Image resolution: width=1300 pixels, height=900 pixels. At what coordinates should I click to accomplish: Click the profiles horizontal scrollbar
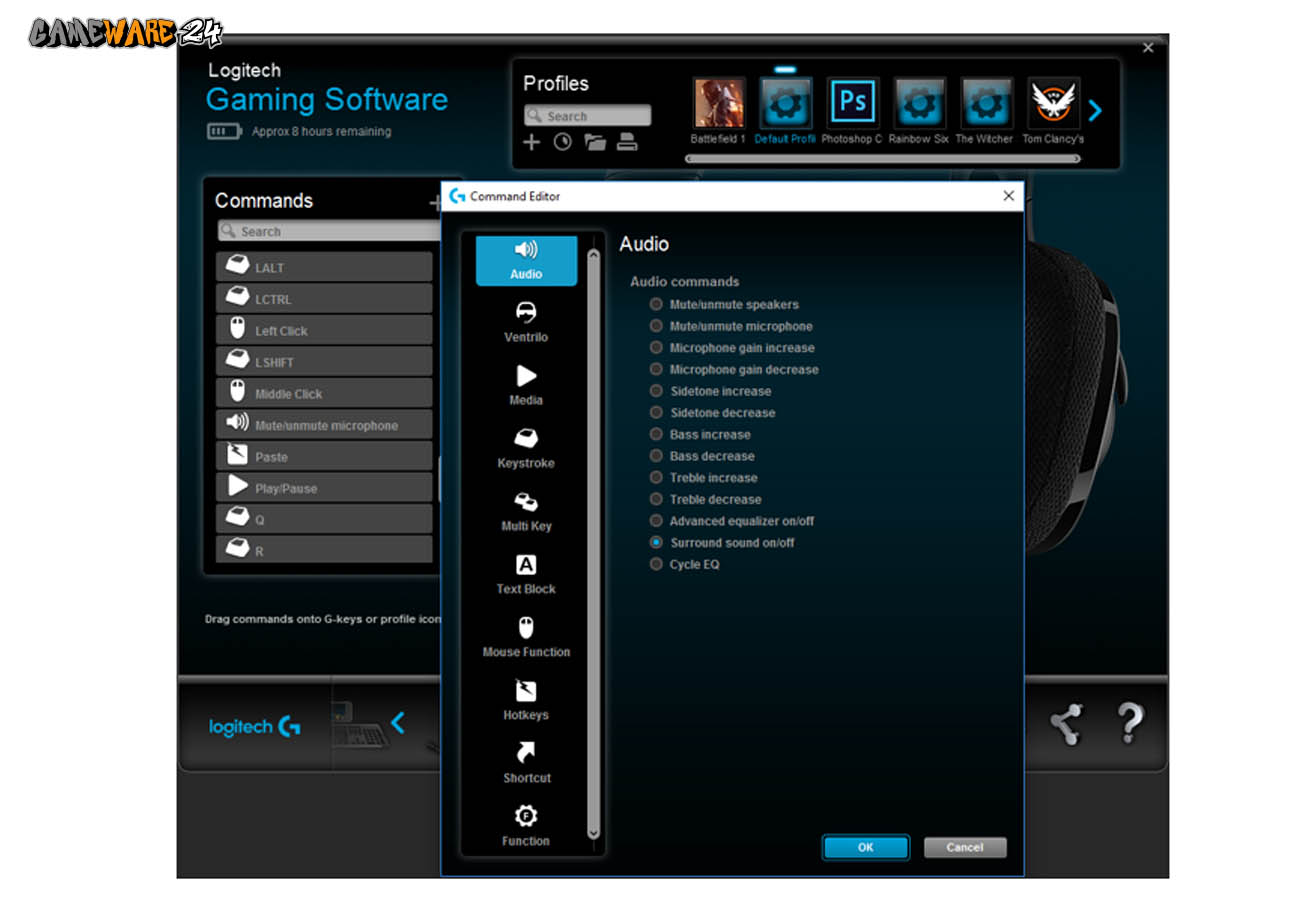pyautogui.click(x=883, y=158)
